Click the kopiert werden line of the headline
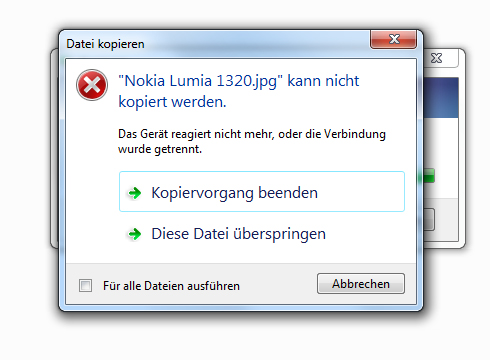 coord(172,102)
